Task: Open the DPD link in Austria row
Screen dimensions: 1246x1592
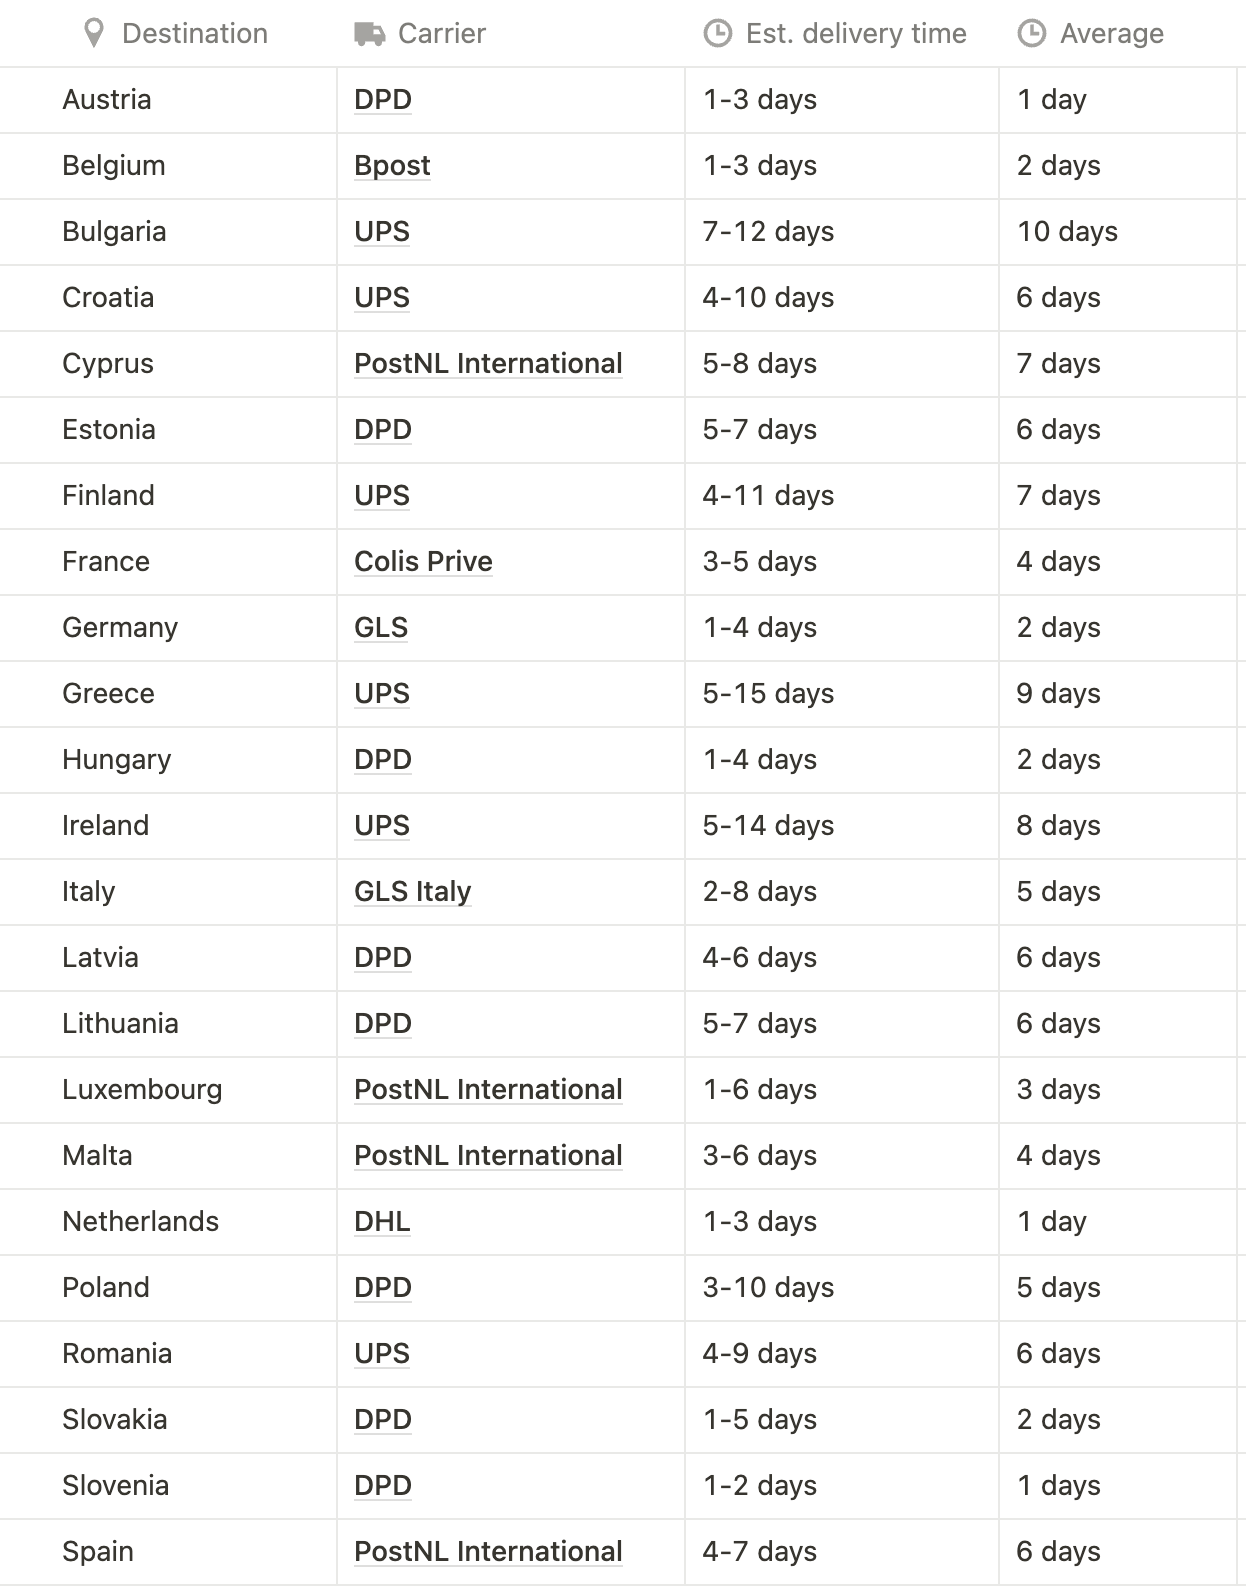Action: [383, 100]
